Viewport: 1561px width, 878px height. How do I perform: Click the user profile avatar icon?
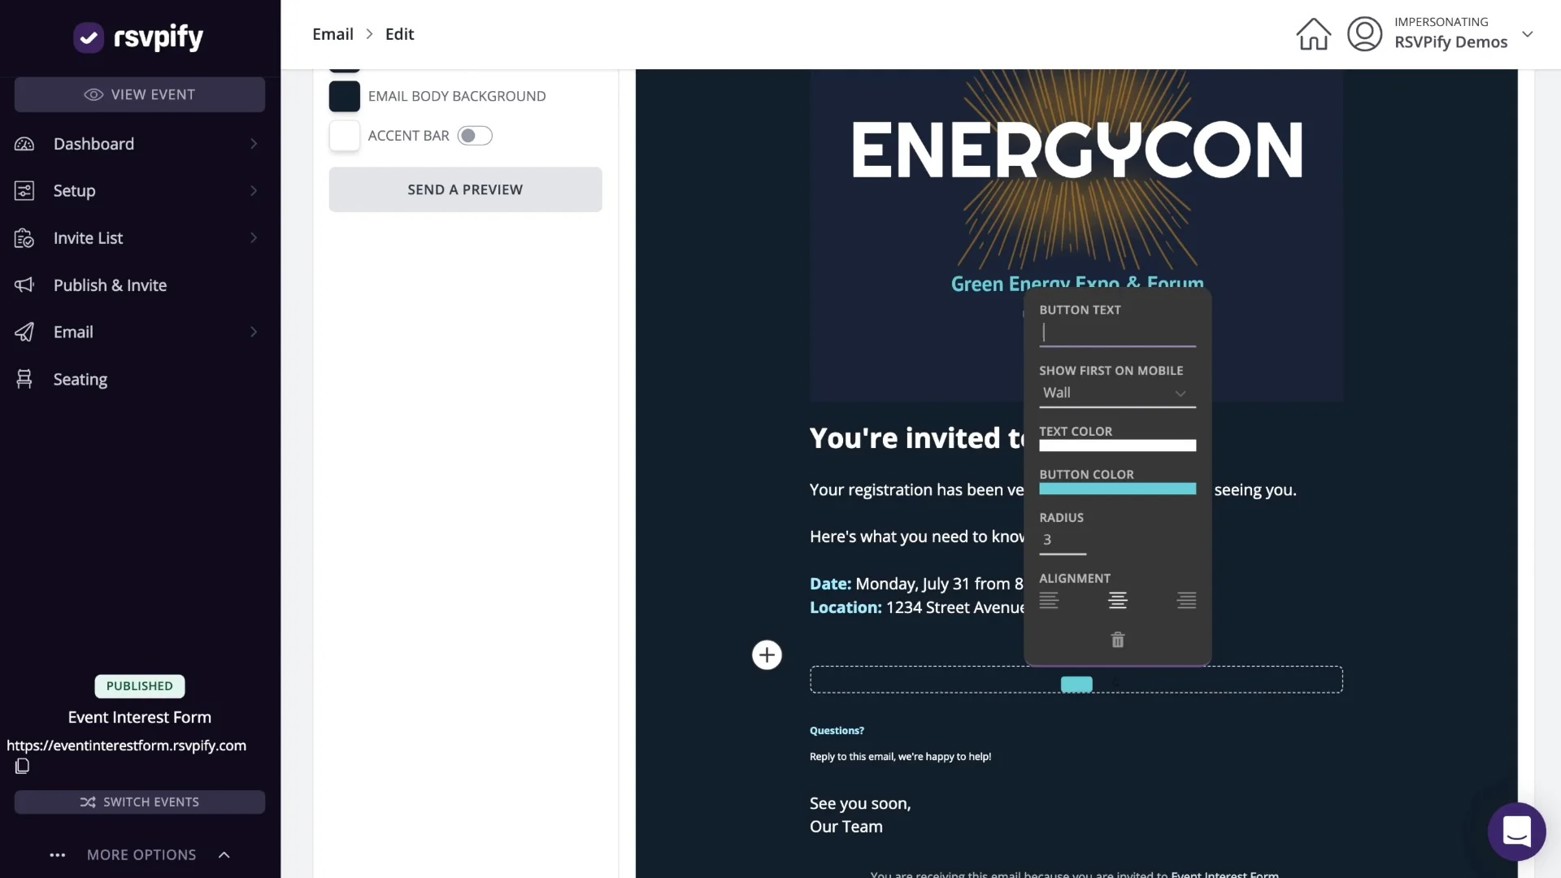coord(1364,34)
